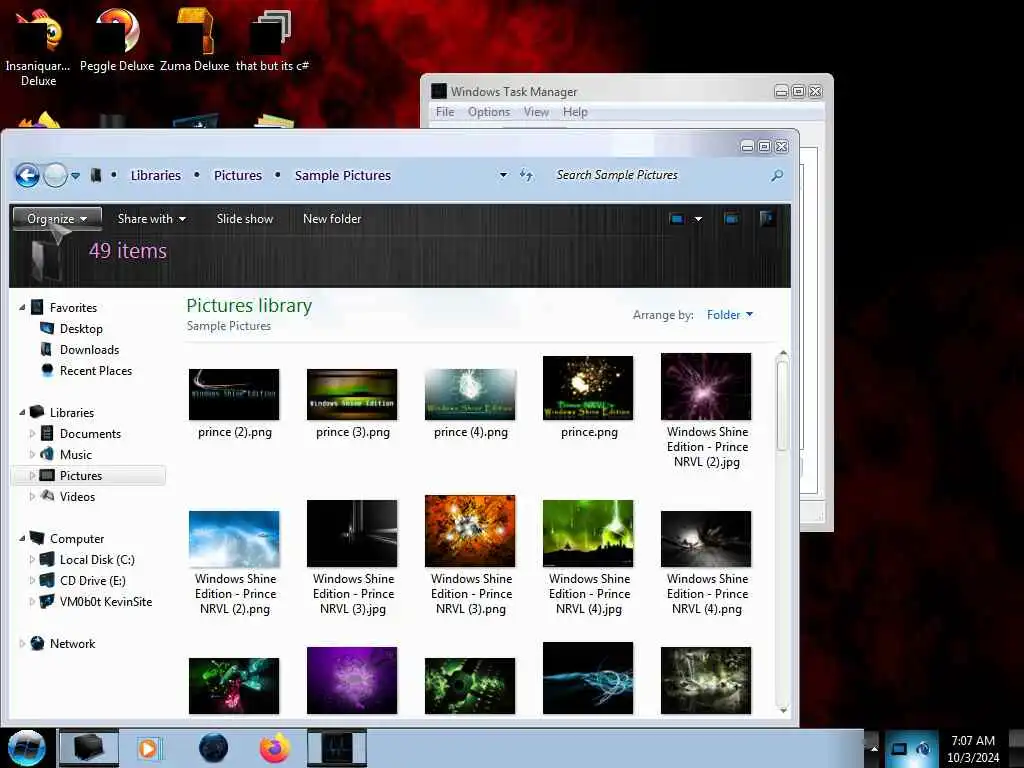Click Explorer folder icon on taskbar

[89, 748]
